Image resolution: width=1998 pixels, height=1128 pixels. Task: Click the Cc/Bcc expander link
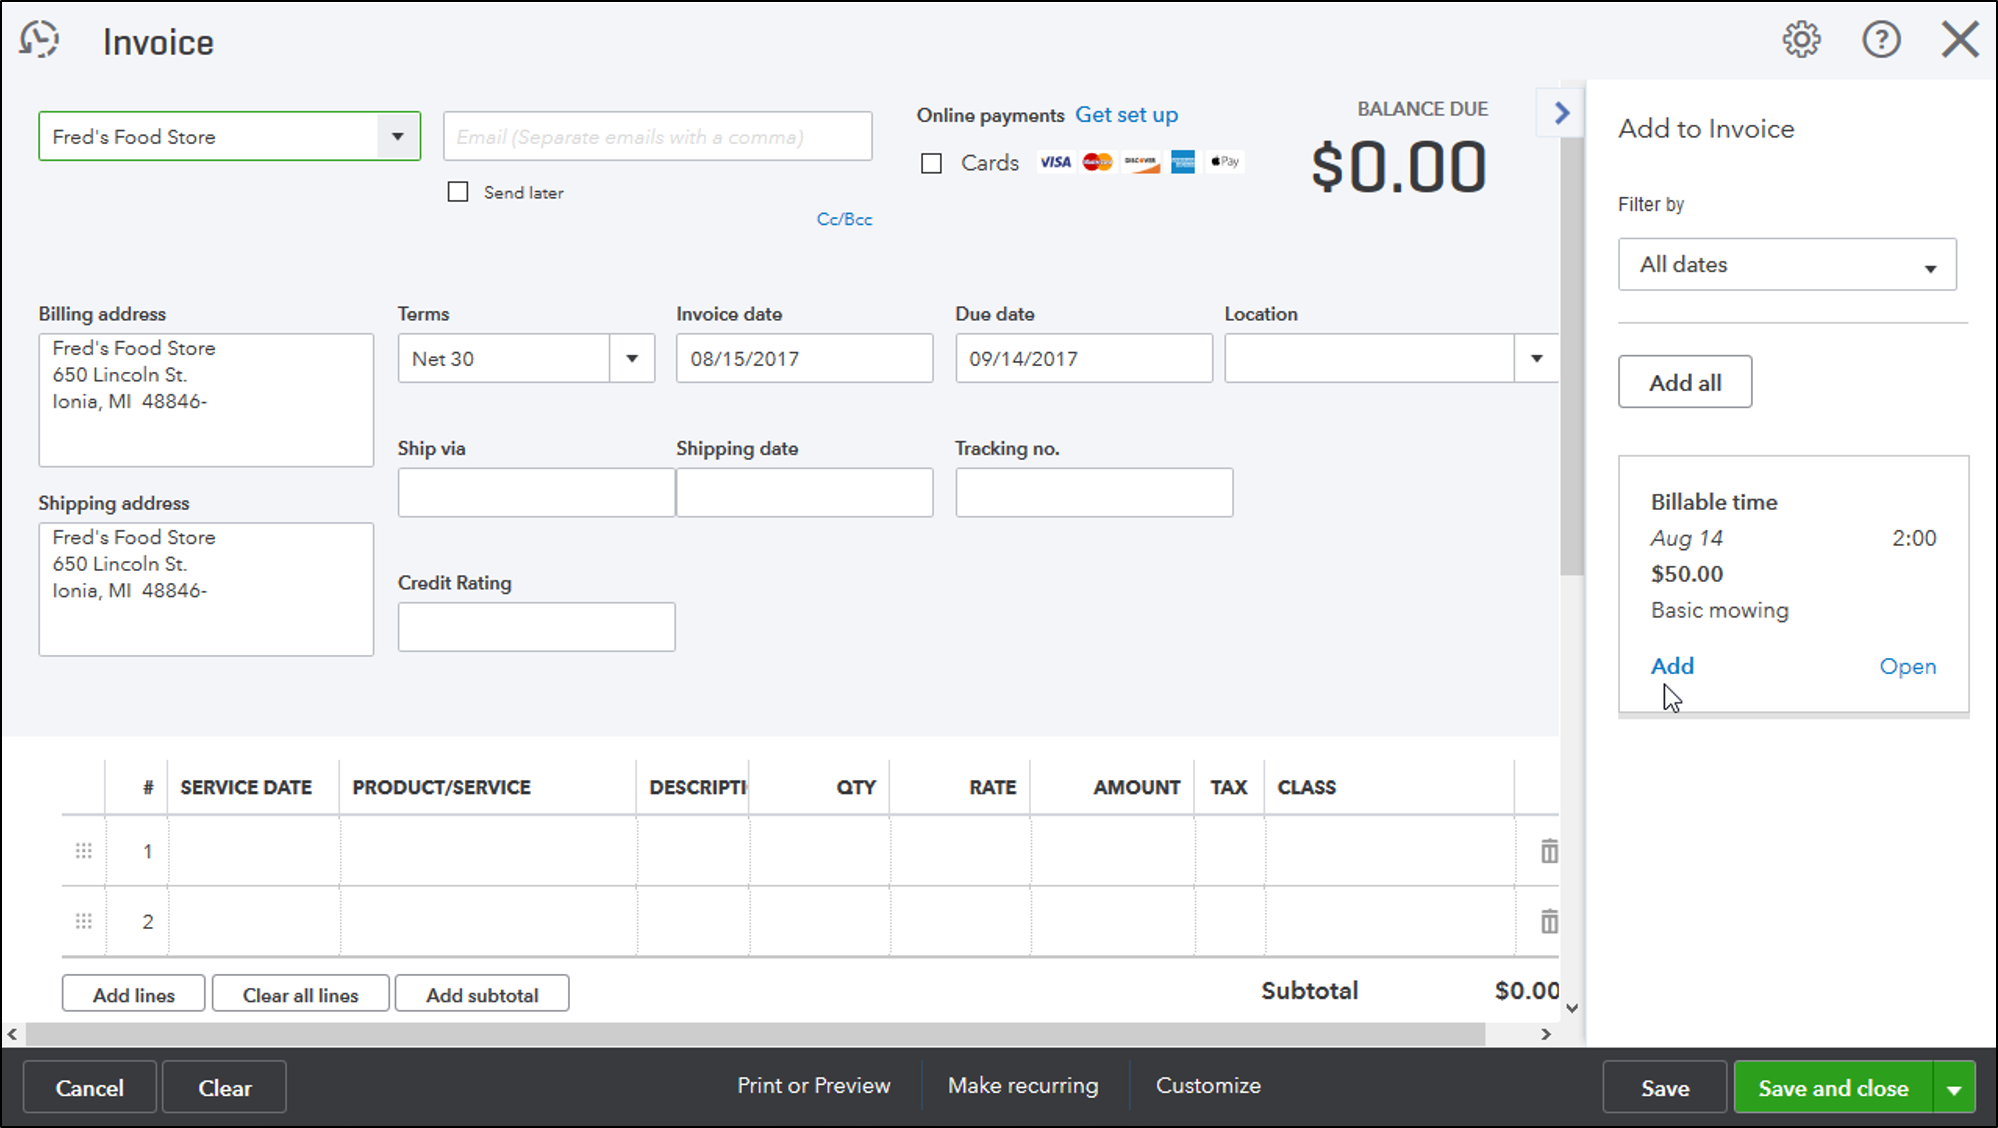pos(843,218)
